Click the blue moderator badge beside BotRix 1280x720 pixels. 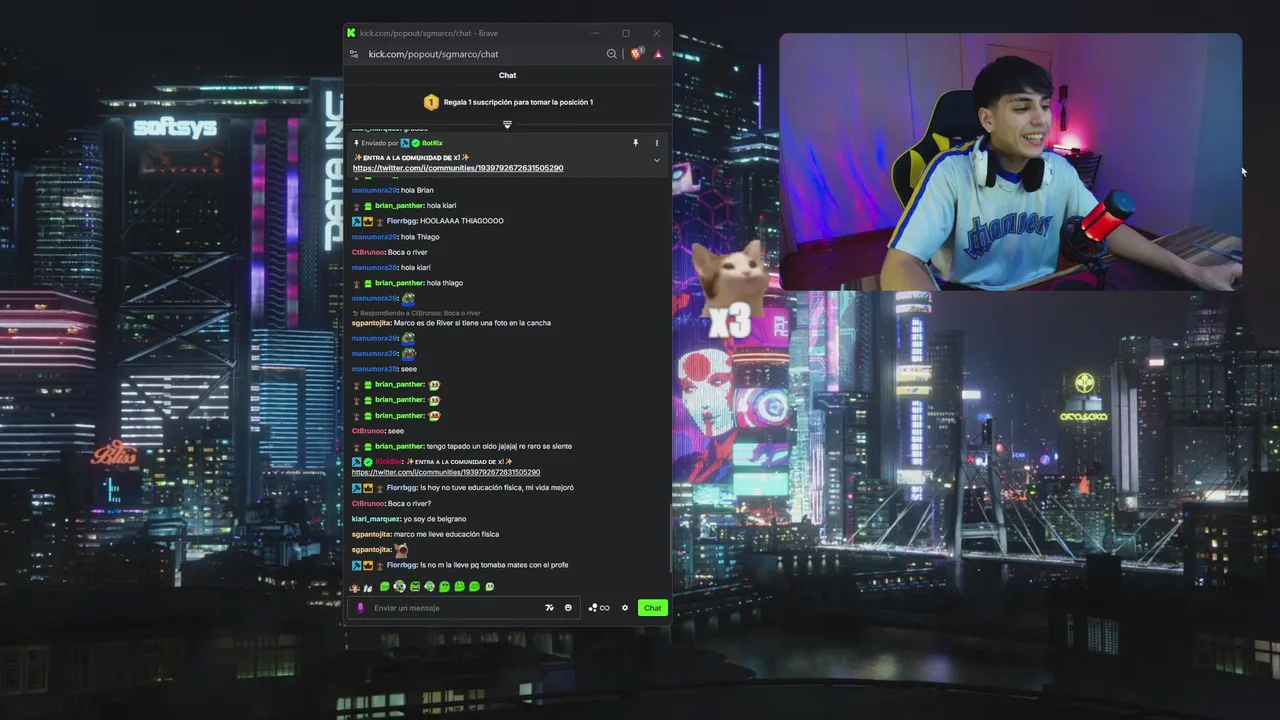click(405, 143)
